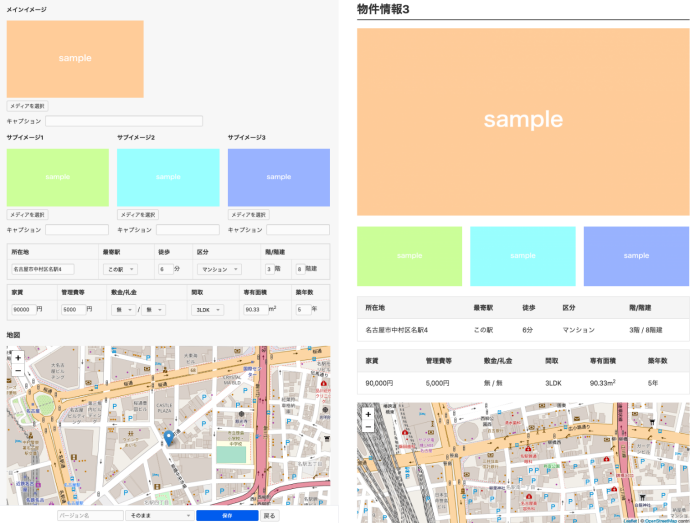Open the そのまま dropdown in bottom bar

coord(159,516)
